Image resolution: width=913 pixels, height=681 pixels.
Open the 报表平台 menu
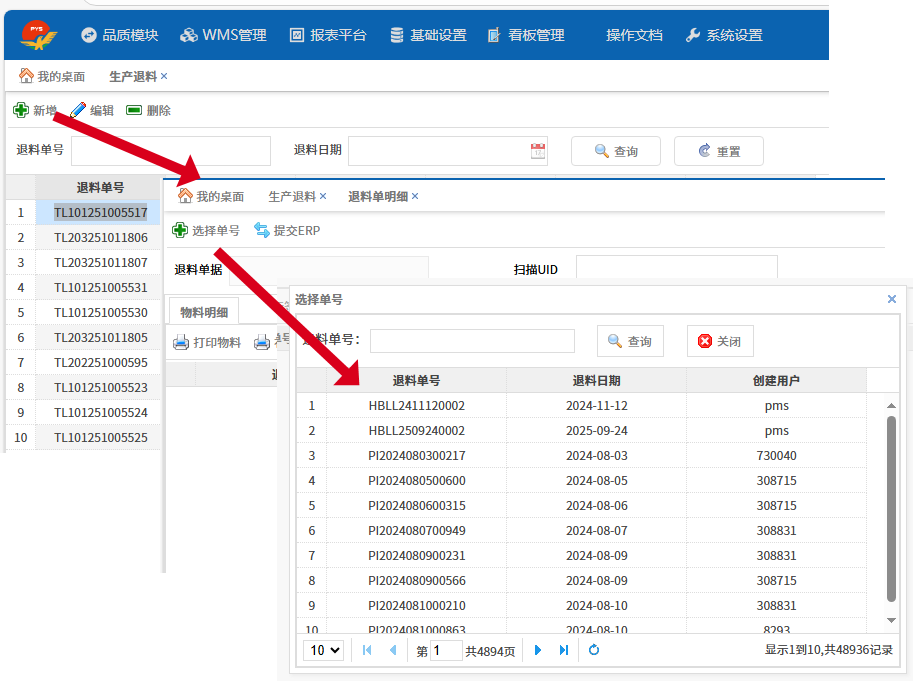tap(328, 35)
